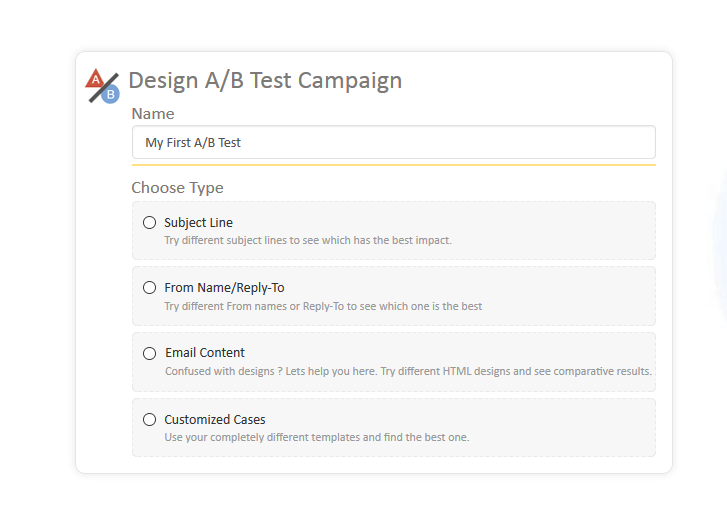Enable the Email Content radio button
Screen dimensions: 727x529
150,353
